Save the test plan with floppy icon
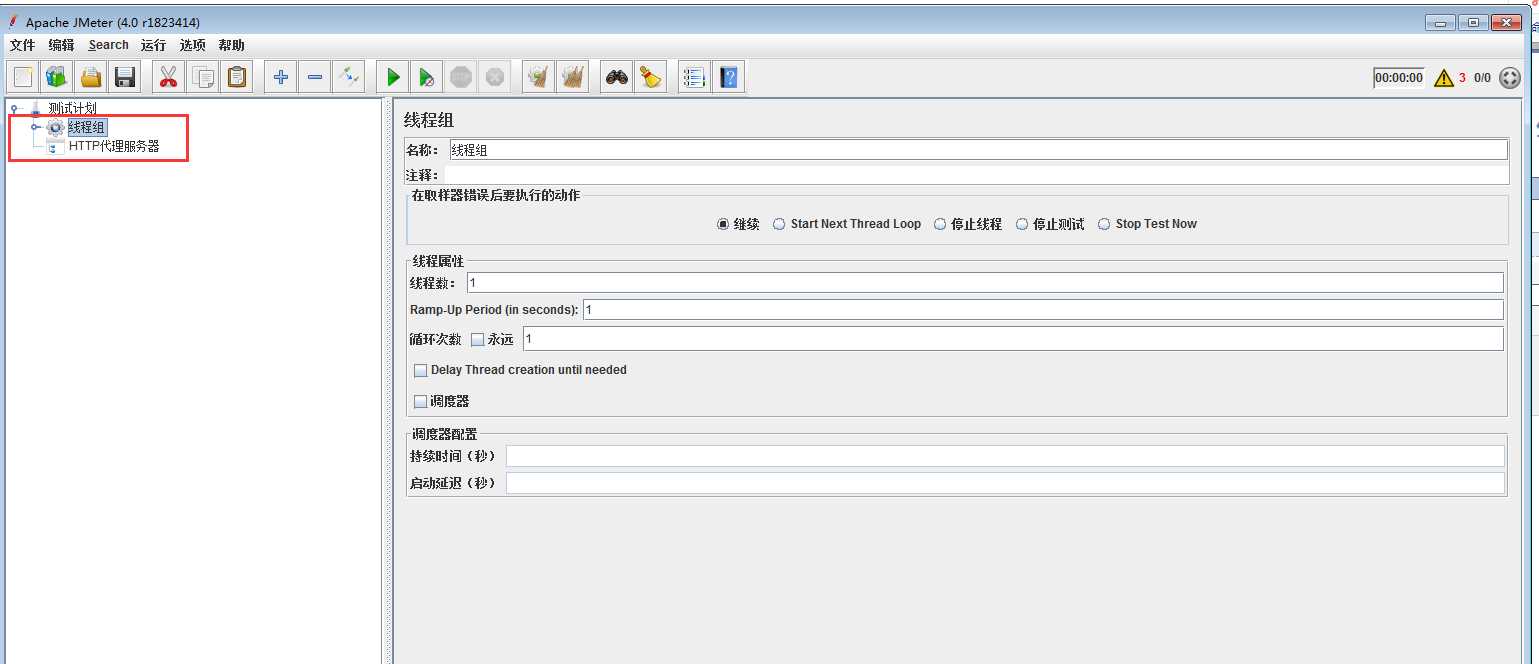The width and height of the screenshot is (1539, 664). [125, 77]
